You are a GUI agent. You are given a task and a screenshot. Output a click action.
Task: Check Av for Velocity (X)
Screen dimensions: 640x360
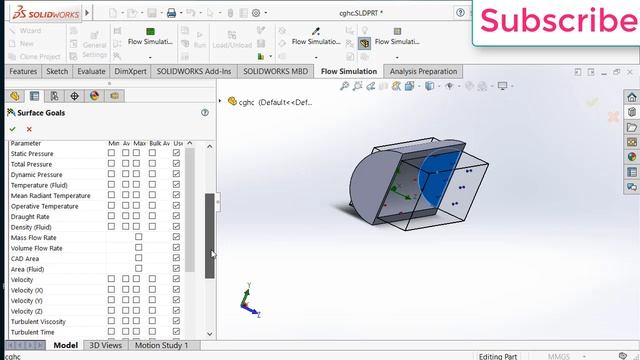coord(126,289)
